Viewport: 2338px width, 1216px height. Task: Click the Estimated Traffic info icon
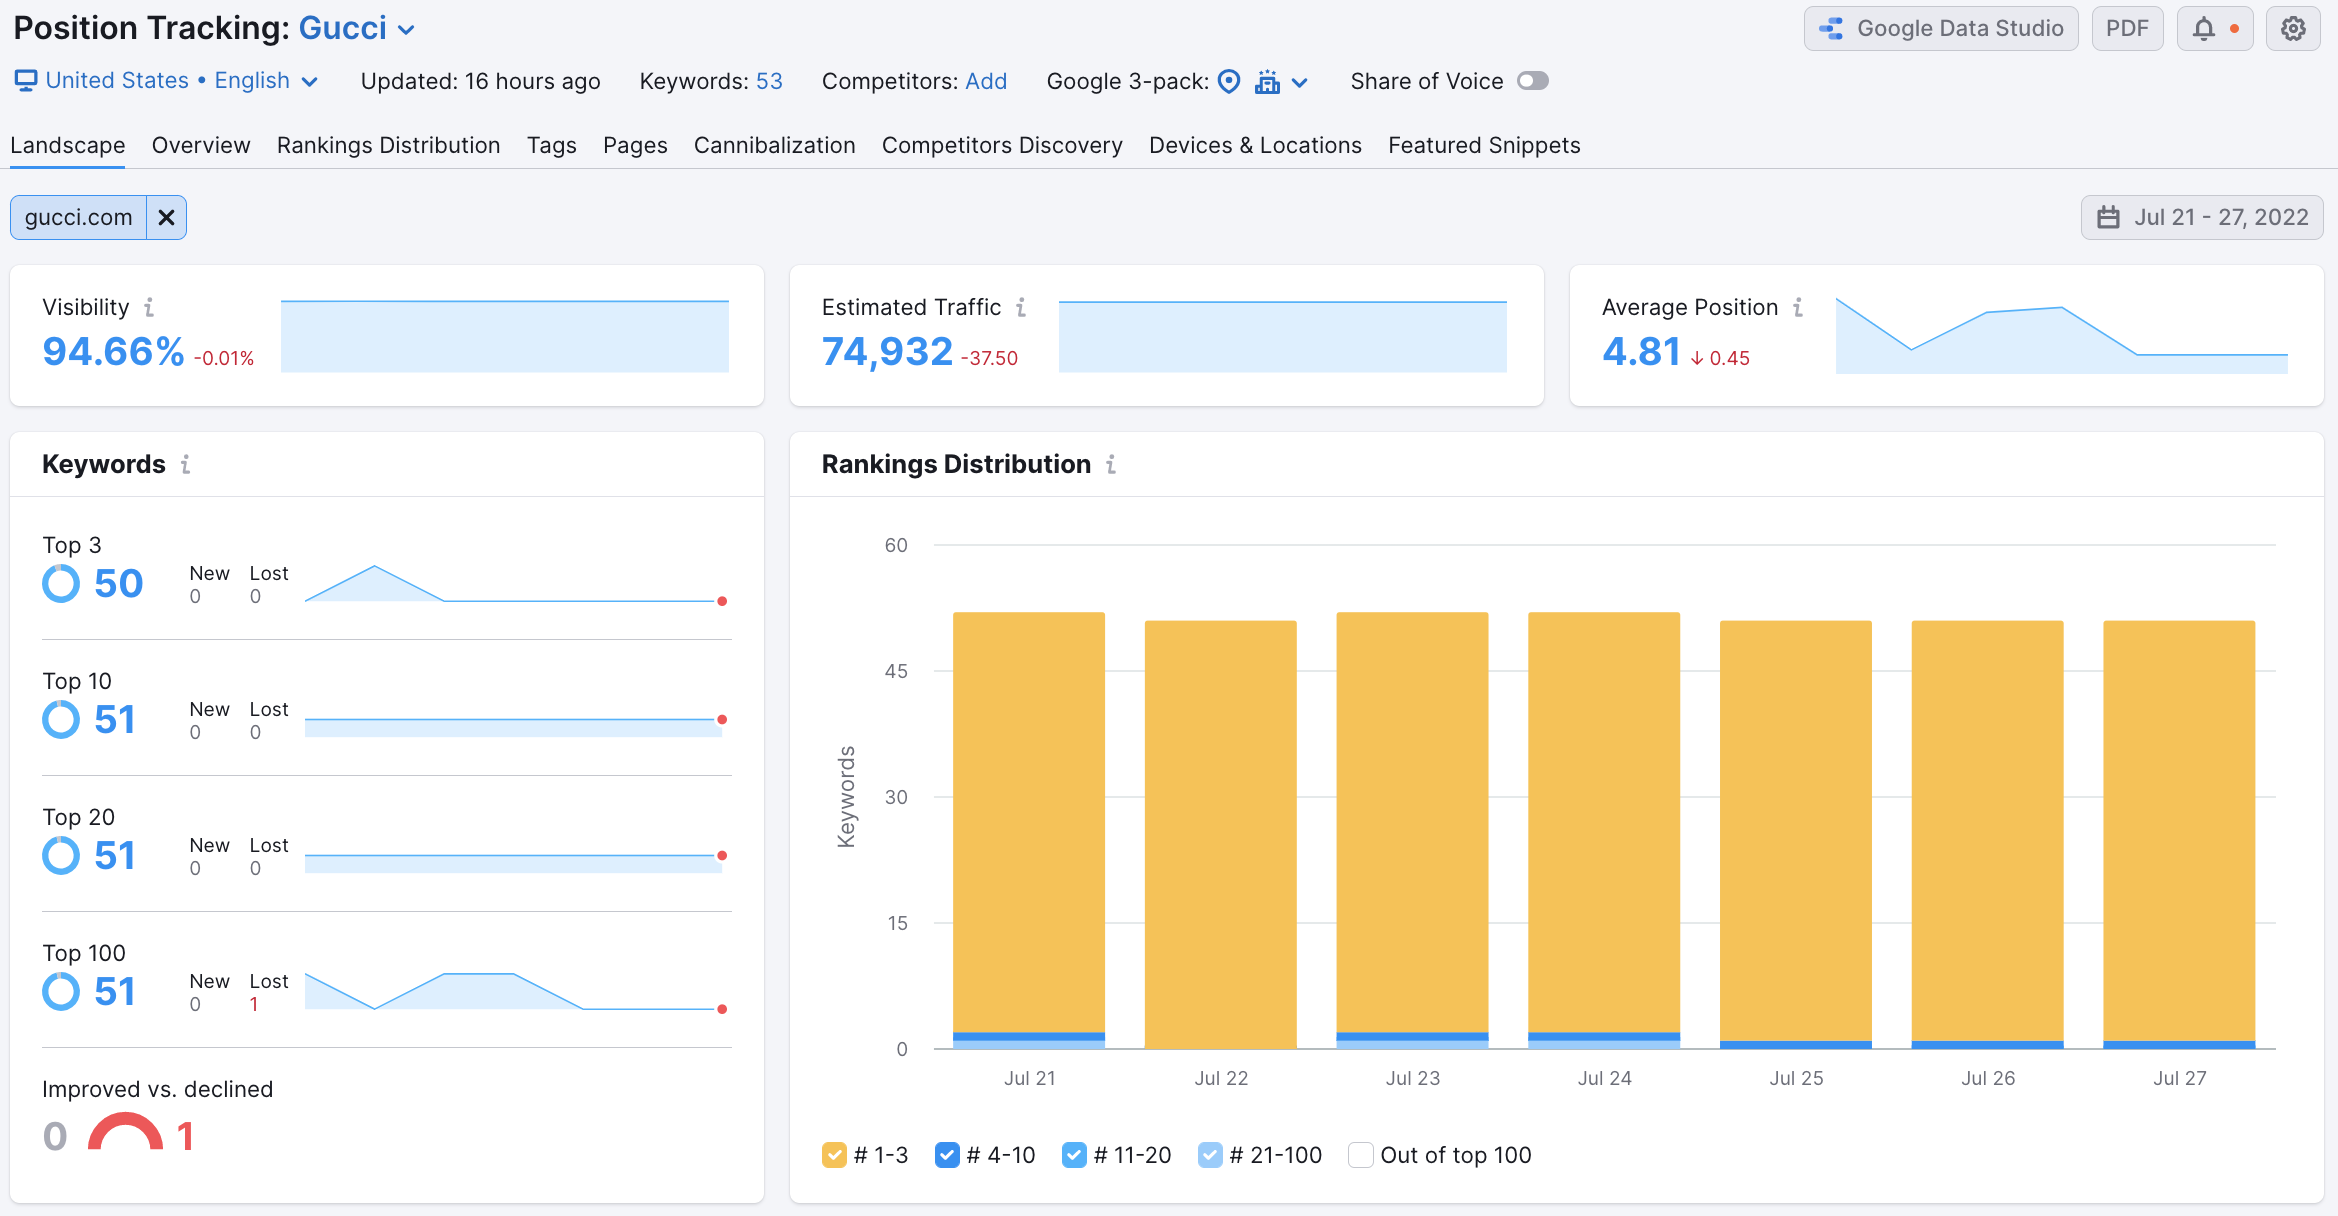[1021, 307]
